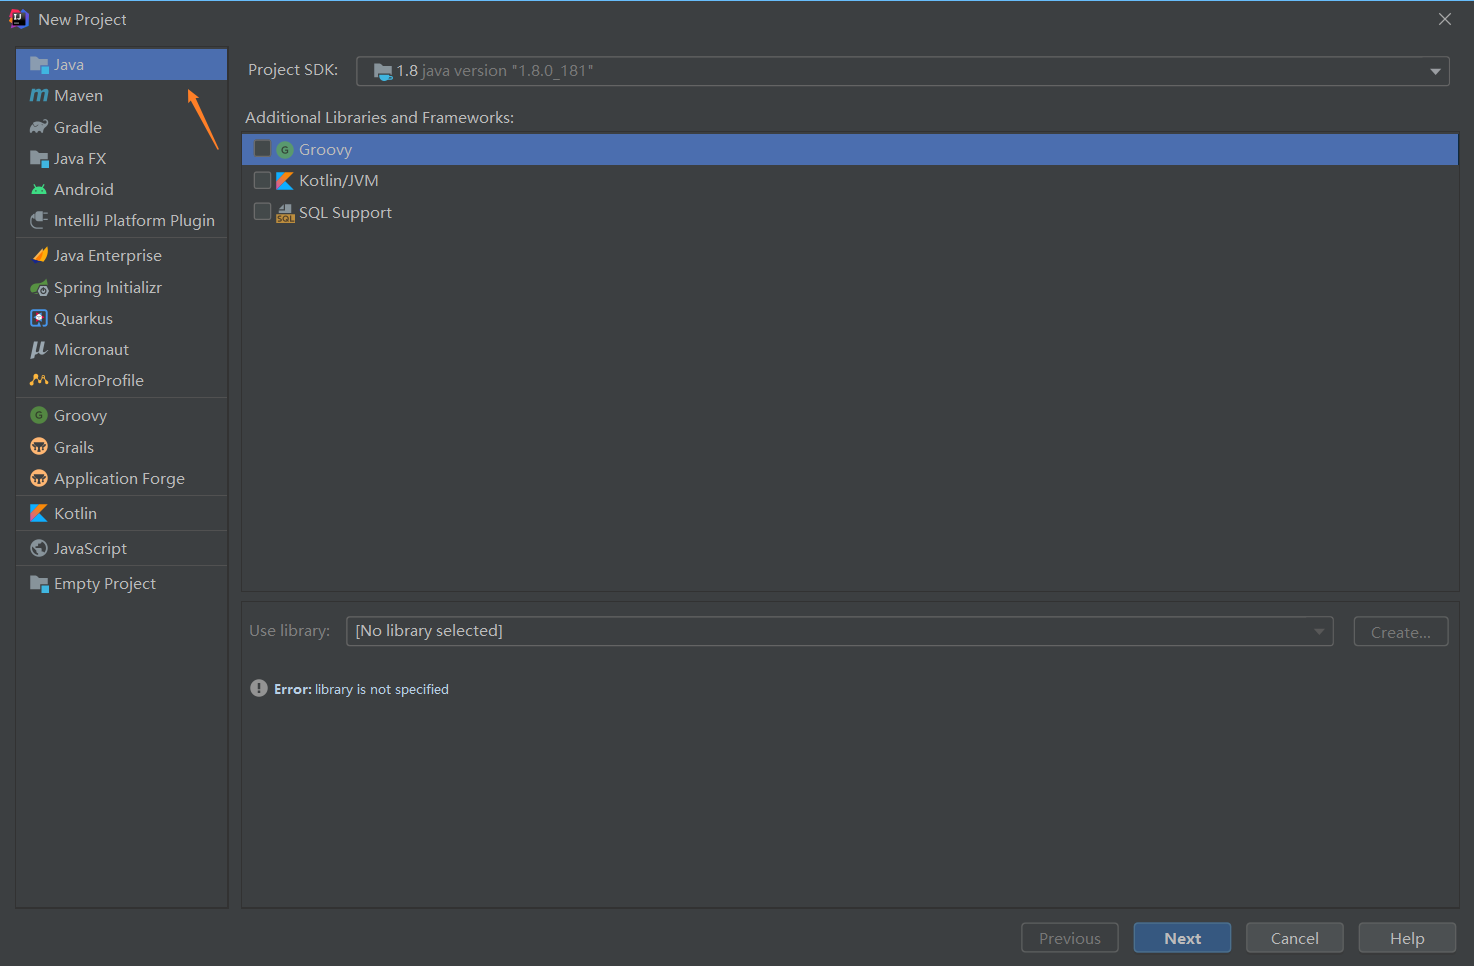Click the Java project type icon
The image size is (1474, 966).
(39, 65)
